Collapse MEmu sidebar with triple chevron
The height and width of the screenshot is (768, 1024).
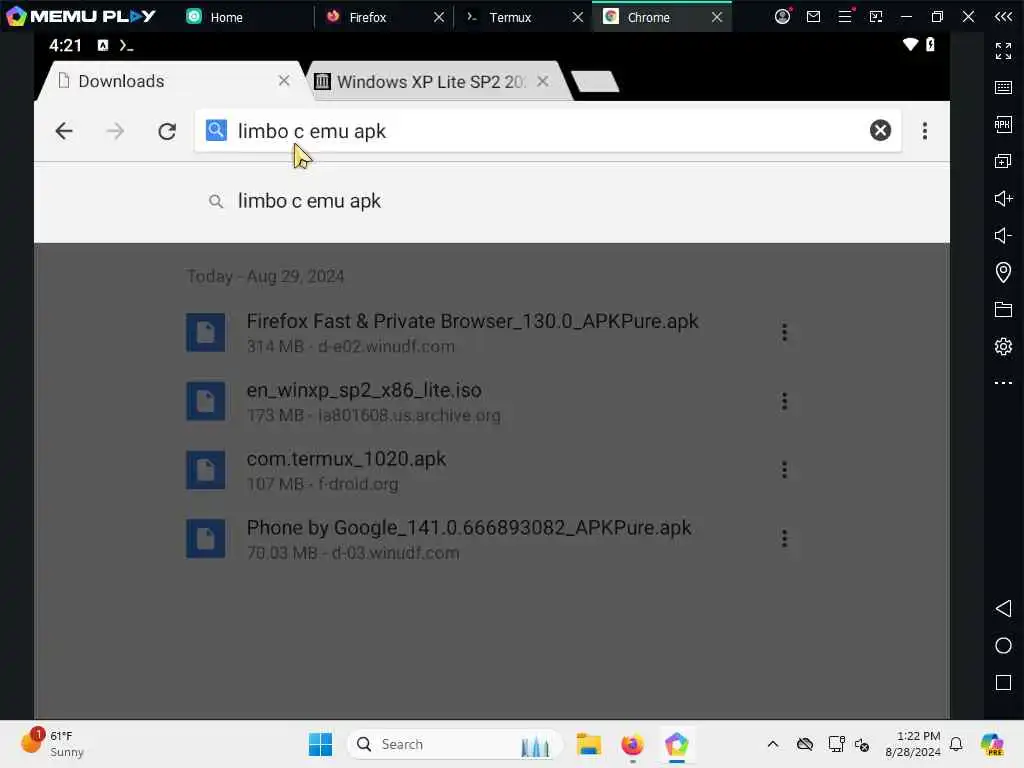click(1003, 16)
